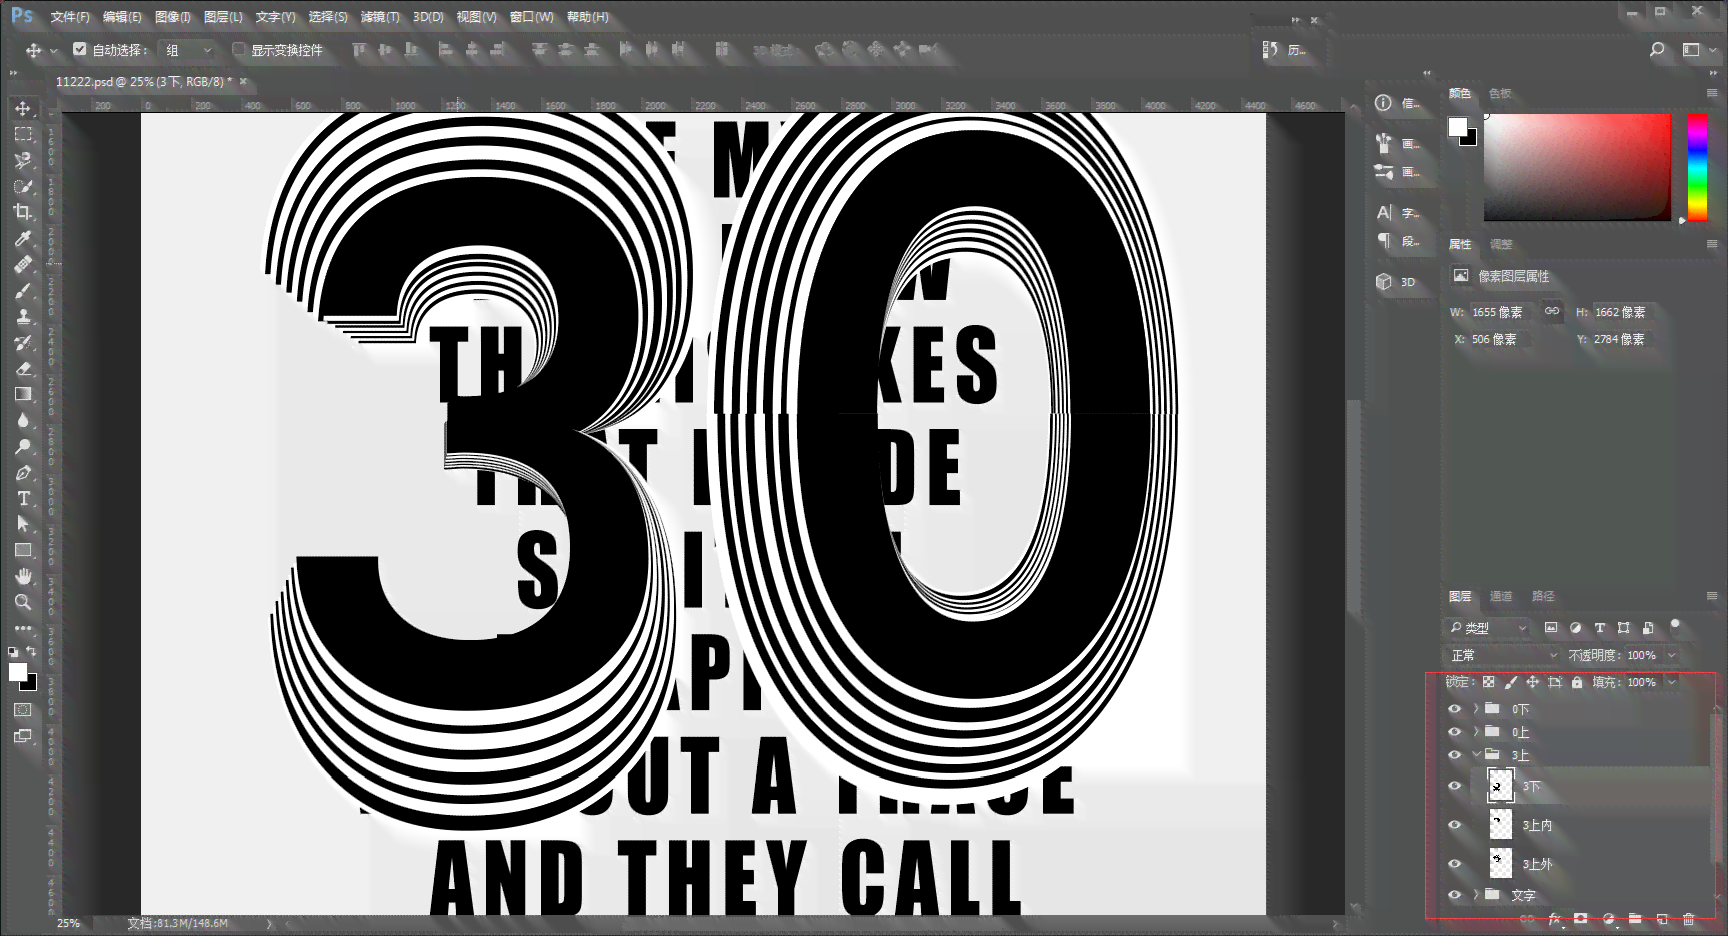Open the 滤镜(T) menu
Viewport: 1728px width, 936px height.
[380, 17]
